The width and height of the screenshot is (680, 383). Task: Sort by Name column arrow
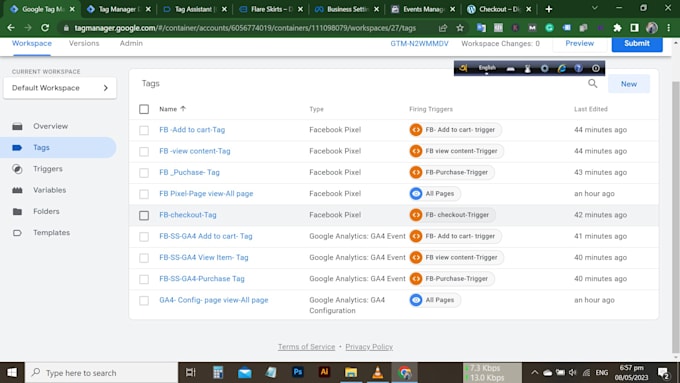tap(183, 109)
